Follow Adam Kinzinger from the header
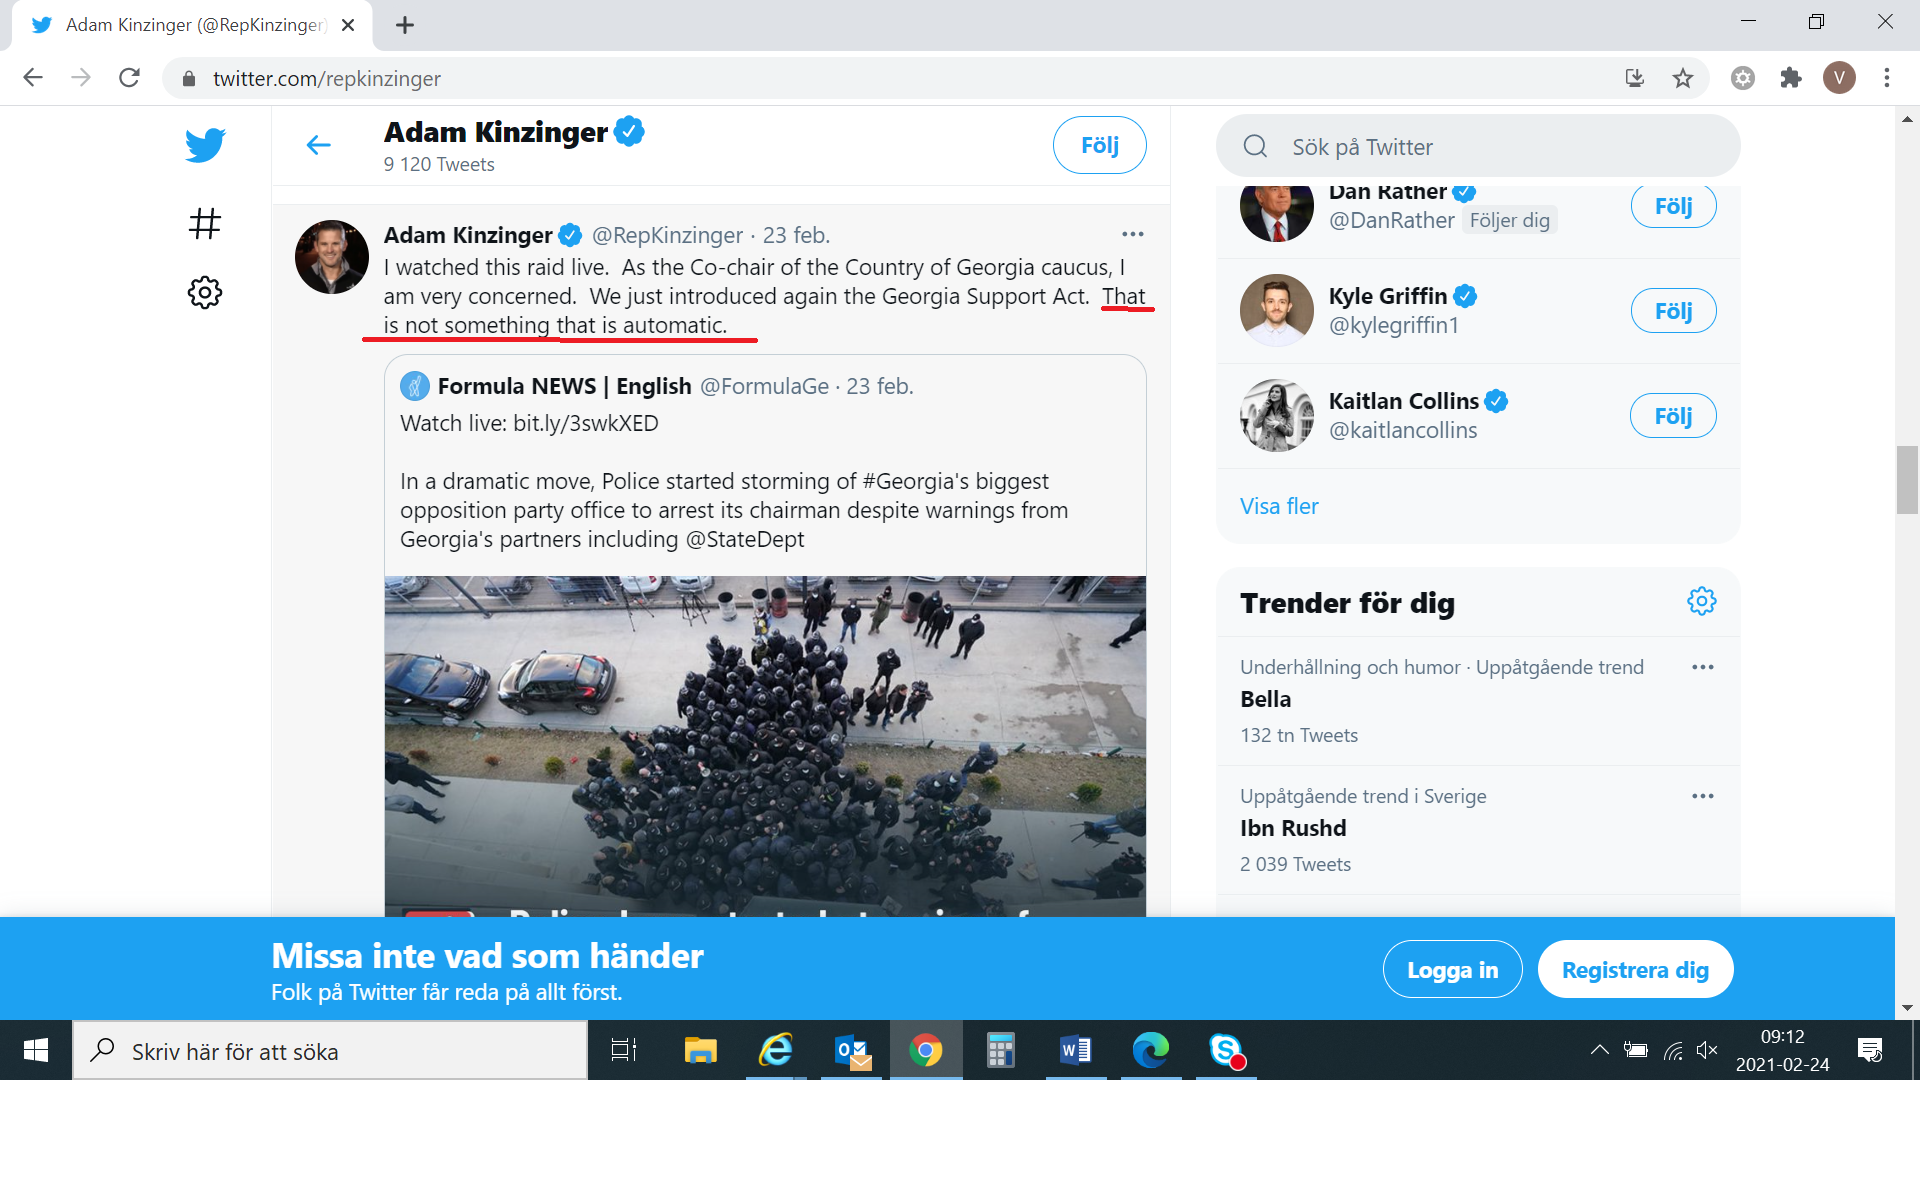1920x1202 pixels. [x=1099, y=145]
